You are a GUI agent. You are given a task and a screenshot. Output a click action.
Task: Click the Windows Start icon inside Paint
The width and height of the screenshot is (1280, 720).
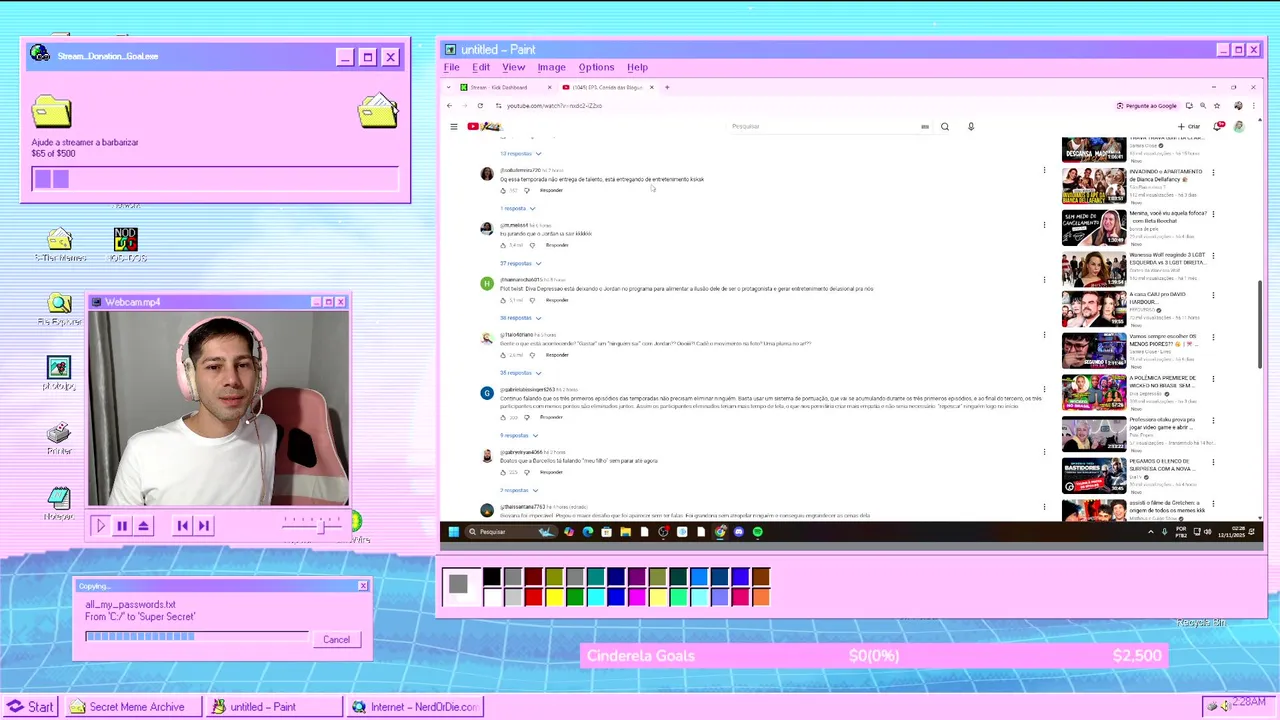coord(453,532)
